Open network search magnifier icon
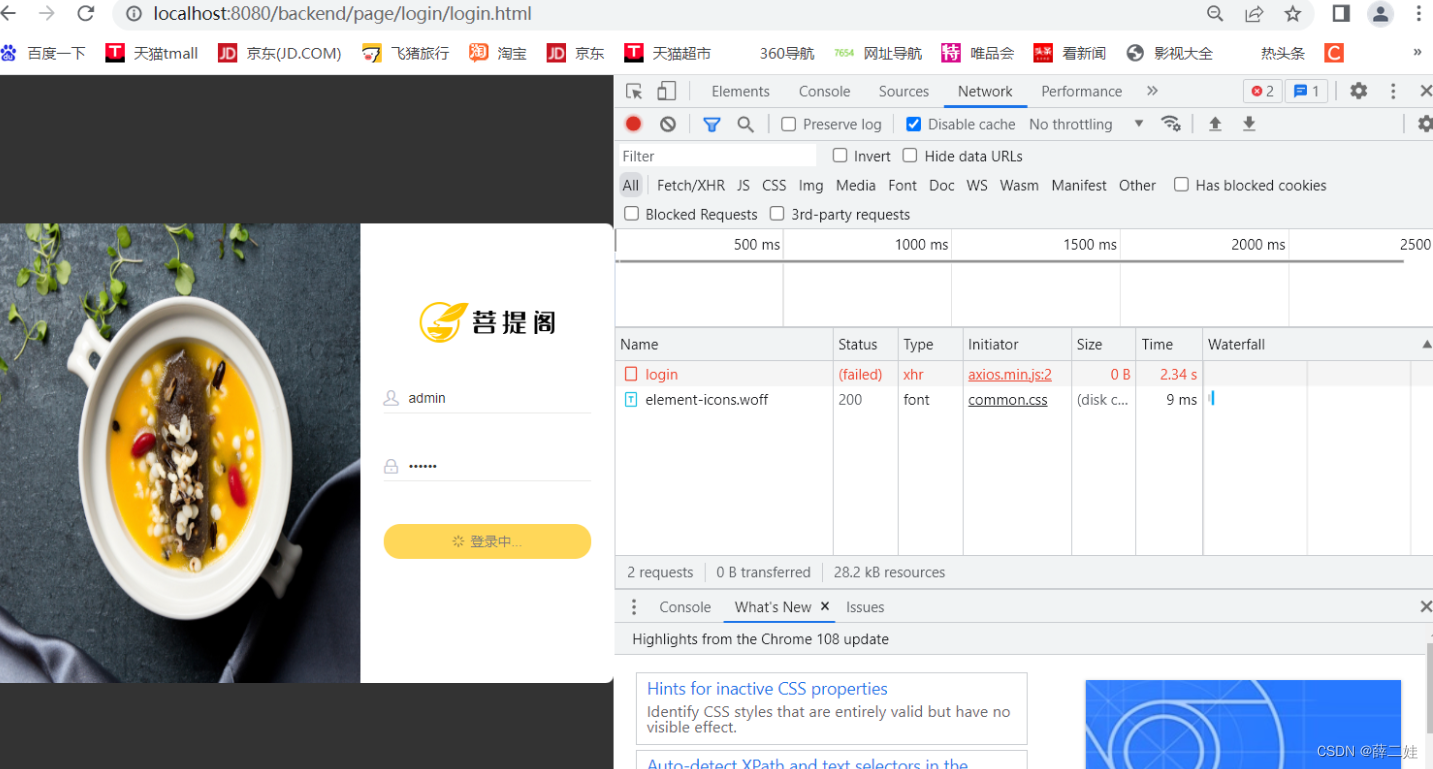Viewport: 1433px width, 769px height. (745, 124)
